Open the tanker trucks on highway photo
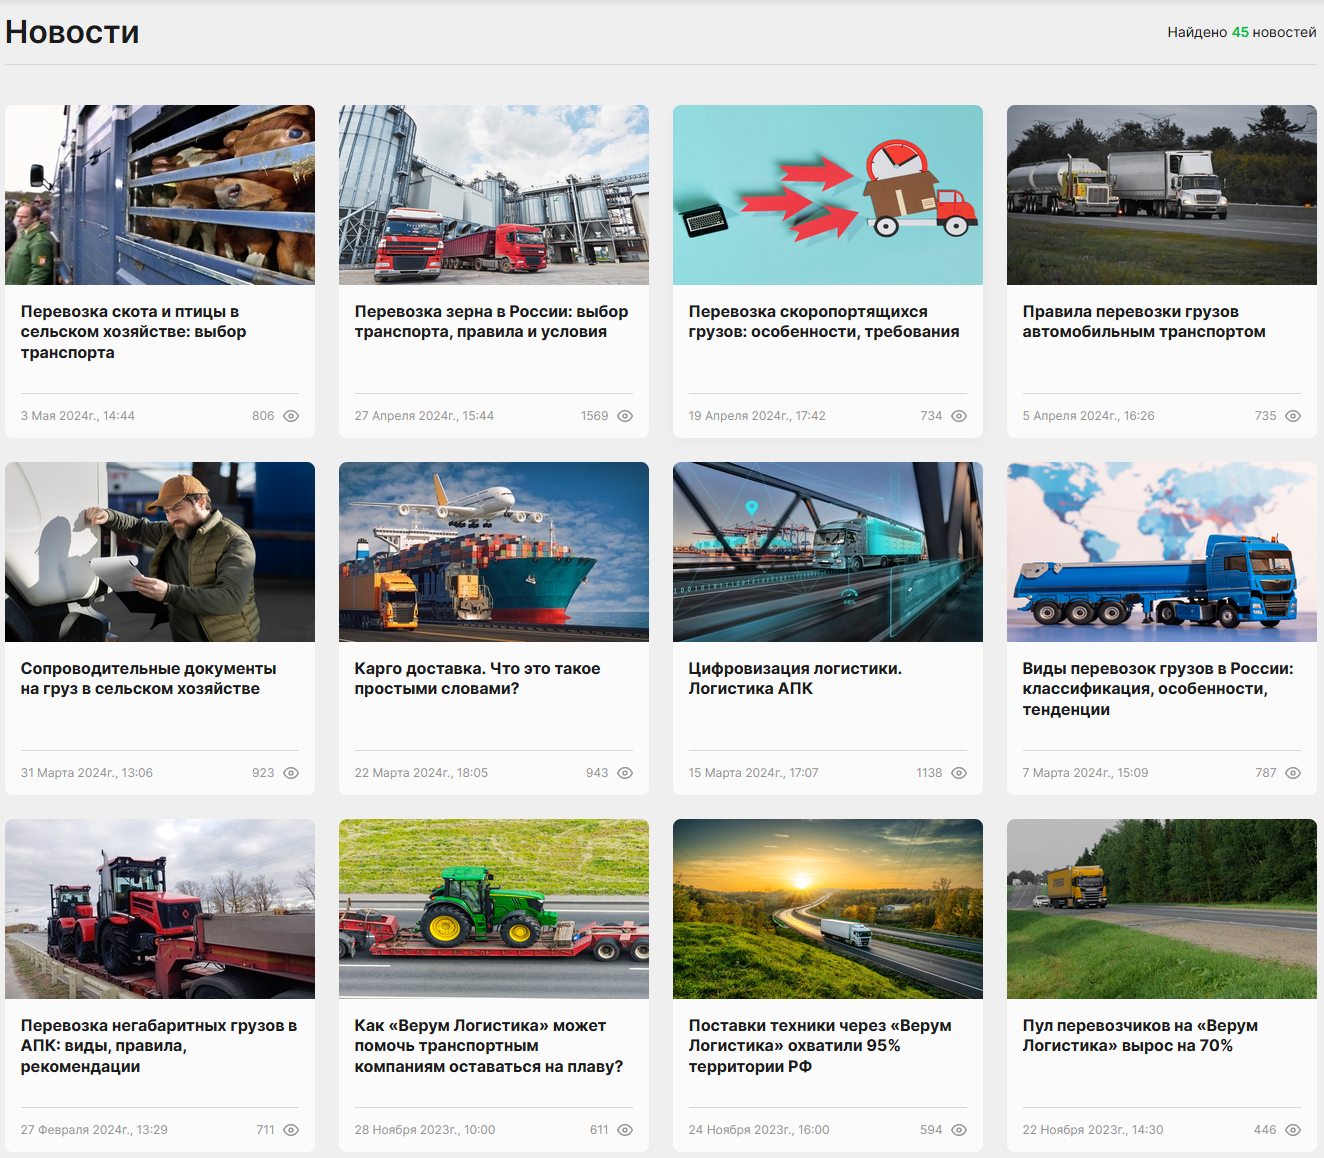This screenshot has width=1324, height=1158. tap(1162, 195)
